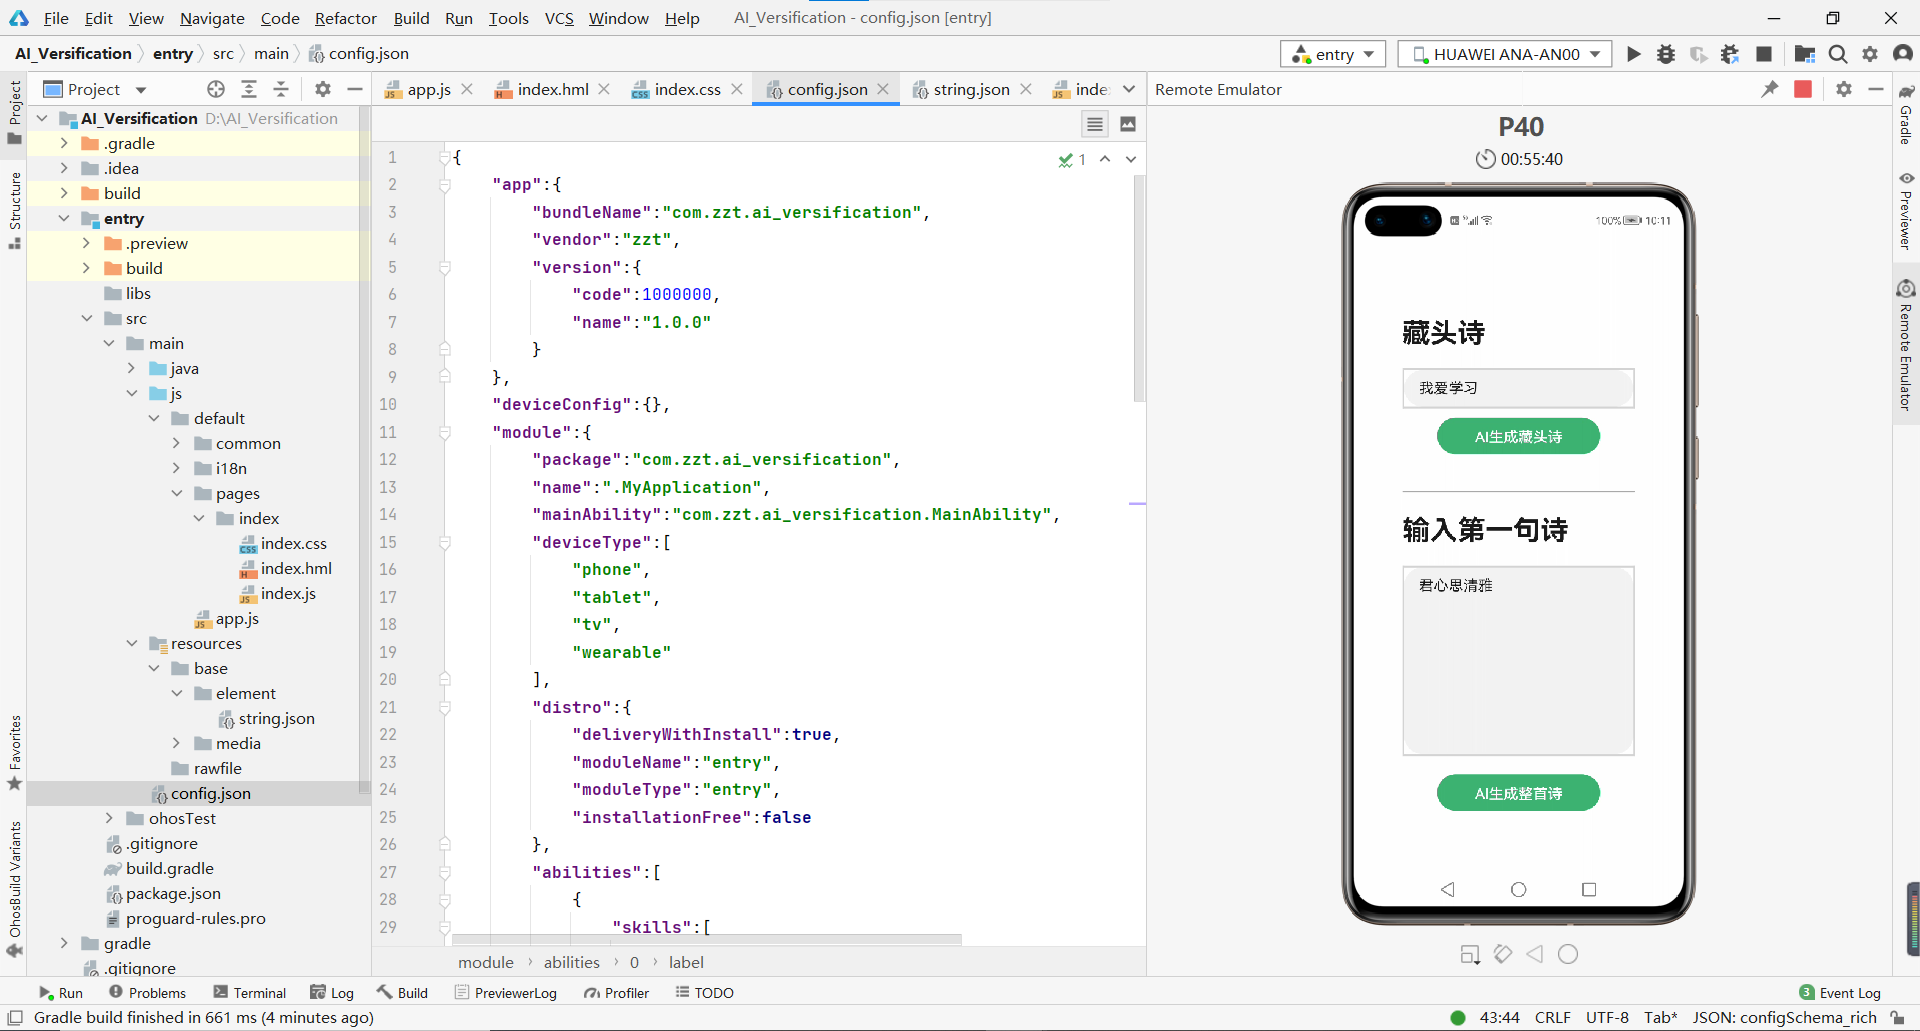Image resolution: width=1920 pixels, height=1031 pixels.
Task: Close the index.css tab
Action: pos(737,89)
